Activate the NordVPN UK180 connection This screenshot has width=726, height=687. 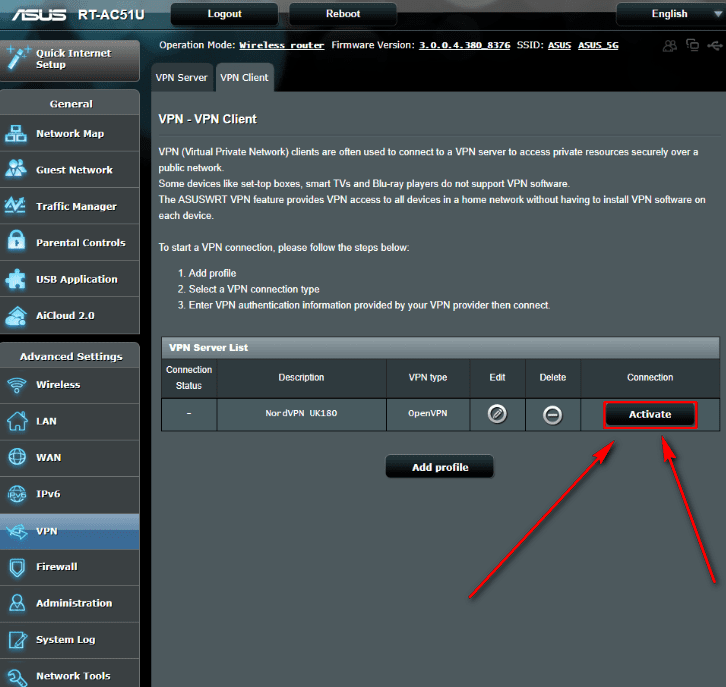pos(650,414)
